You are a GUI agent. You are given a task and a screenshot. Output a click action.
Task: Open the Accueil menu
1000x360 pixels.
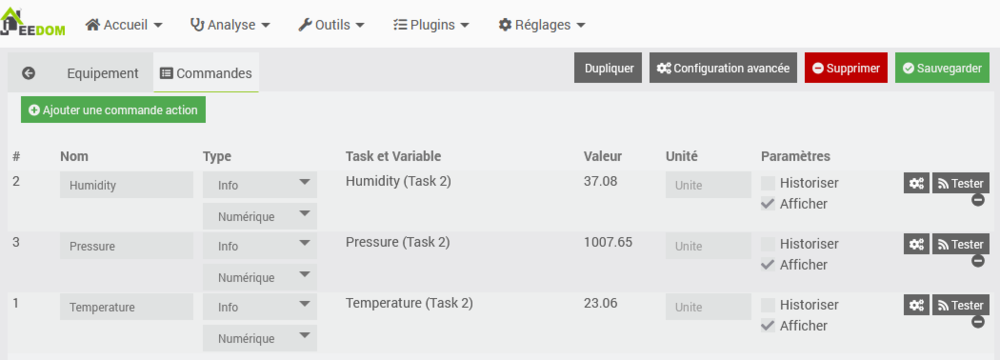pos(124,25)
